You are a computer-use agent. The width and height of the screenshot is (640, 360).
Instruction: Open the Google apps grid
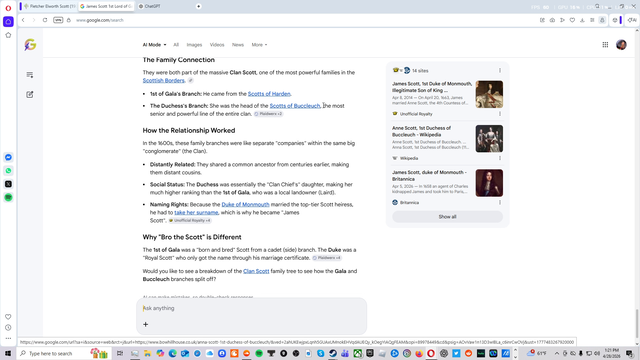(605, 44)
